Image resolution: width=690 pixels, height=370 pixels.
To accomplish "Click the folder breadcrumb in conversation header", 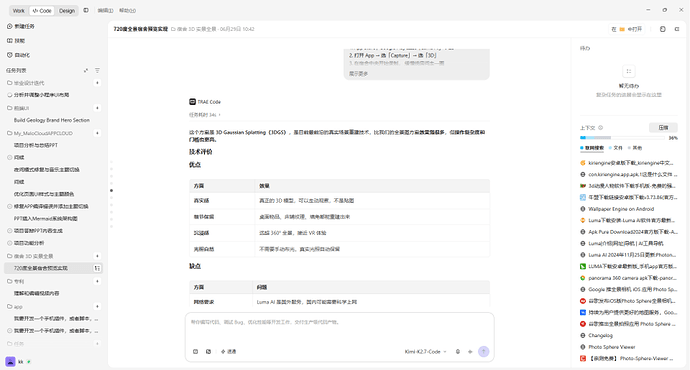I will [194, 29].
